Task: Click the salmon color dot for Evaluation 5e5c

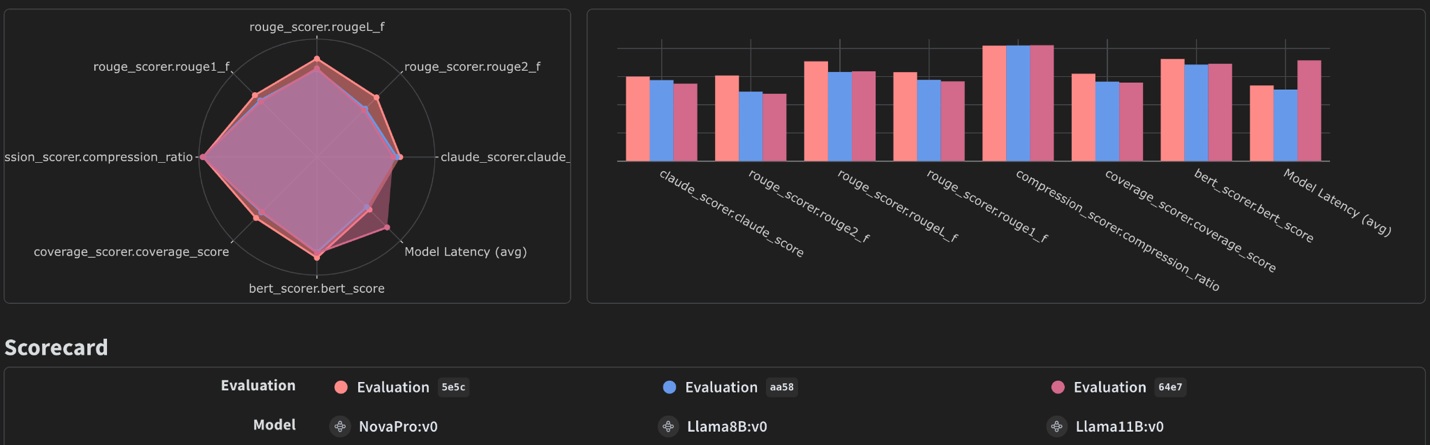Action: [x=341, y=387]
